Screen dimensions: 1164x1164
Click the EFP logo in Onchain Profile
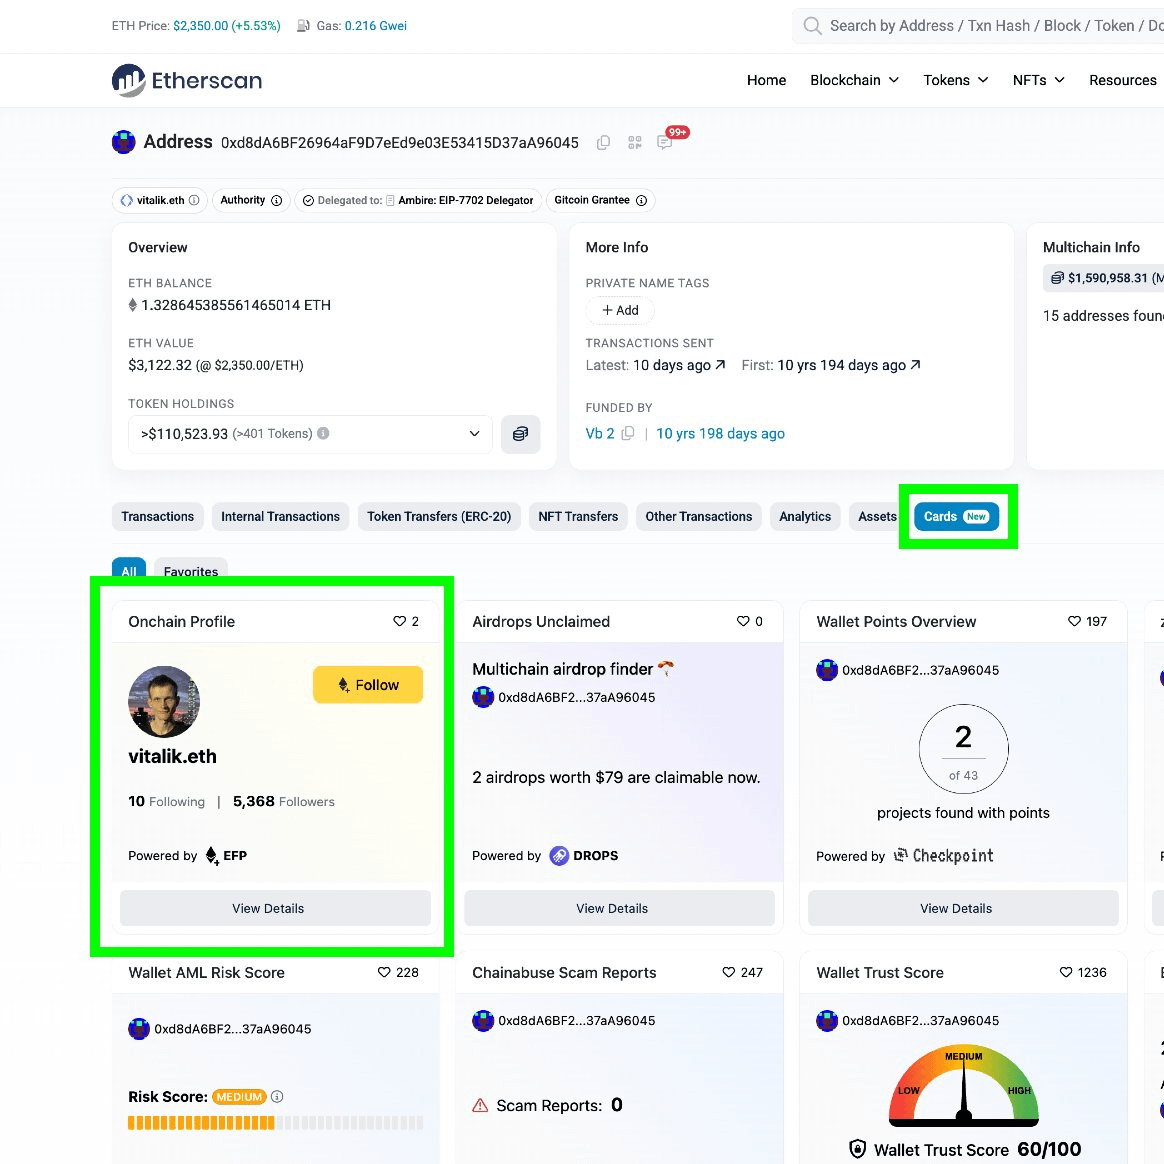click(226, 855)
